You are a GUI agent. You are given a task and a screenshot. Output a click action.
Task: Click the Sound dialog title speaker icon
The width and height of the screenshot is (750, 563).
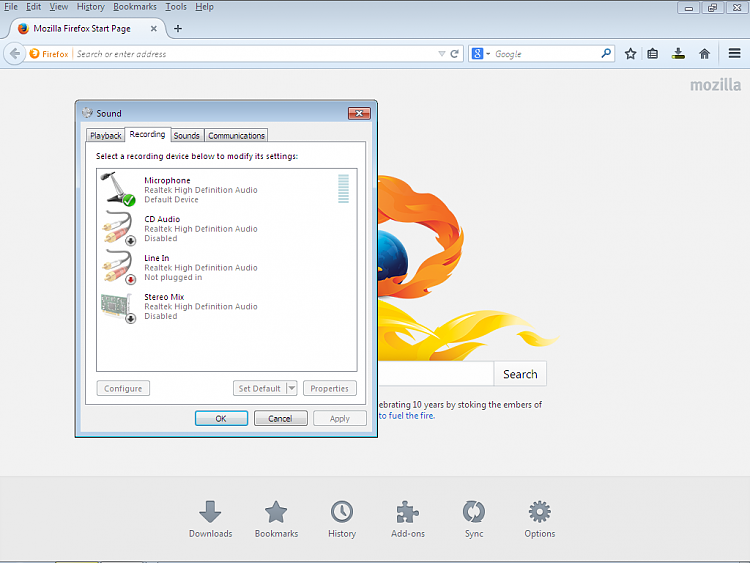[87, 113]
